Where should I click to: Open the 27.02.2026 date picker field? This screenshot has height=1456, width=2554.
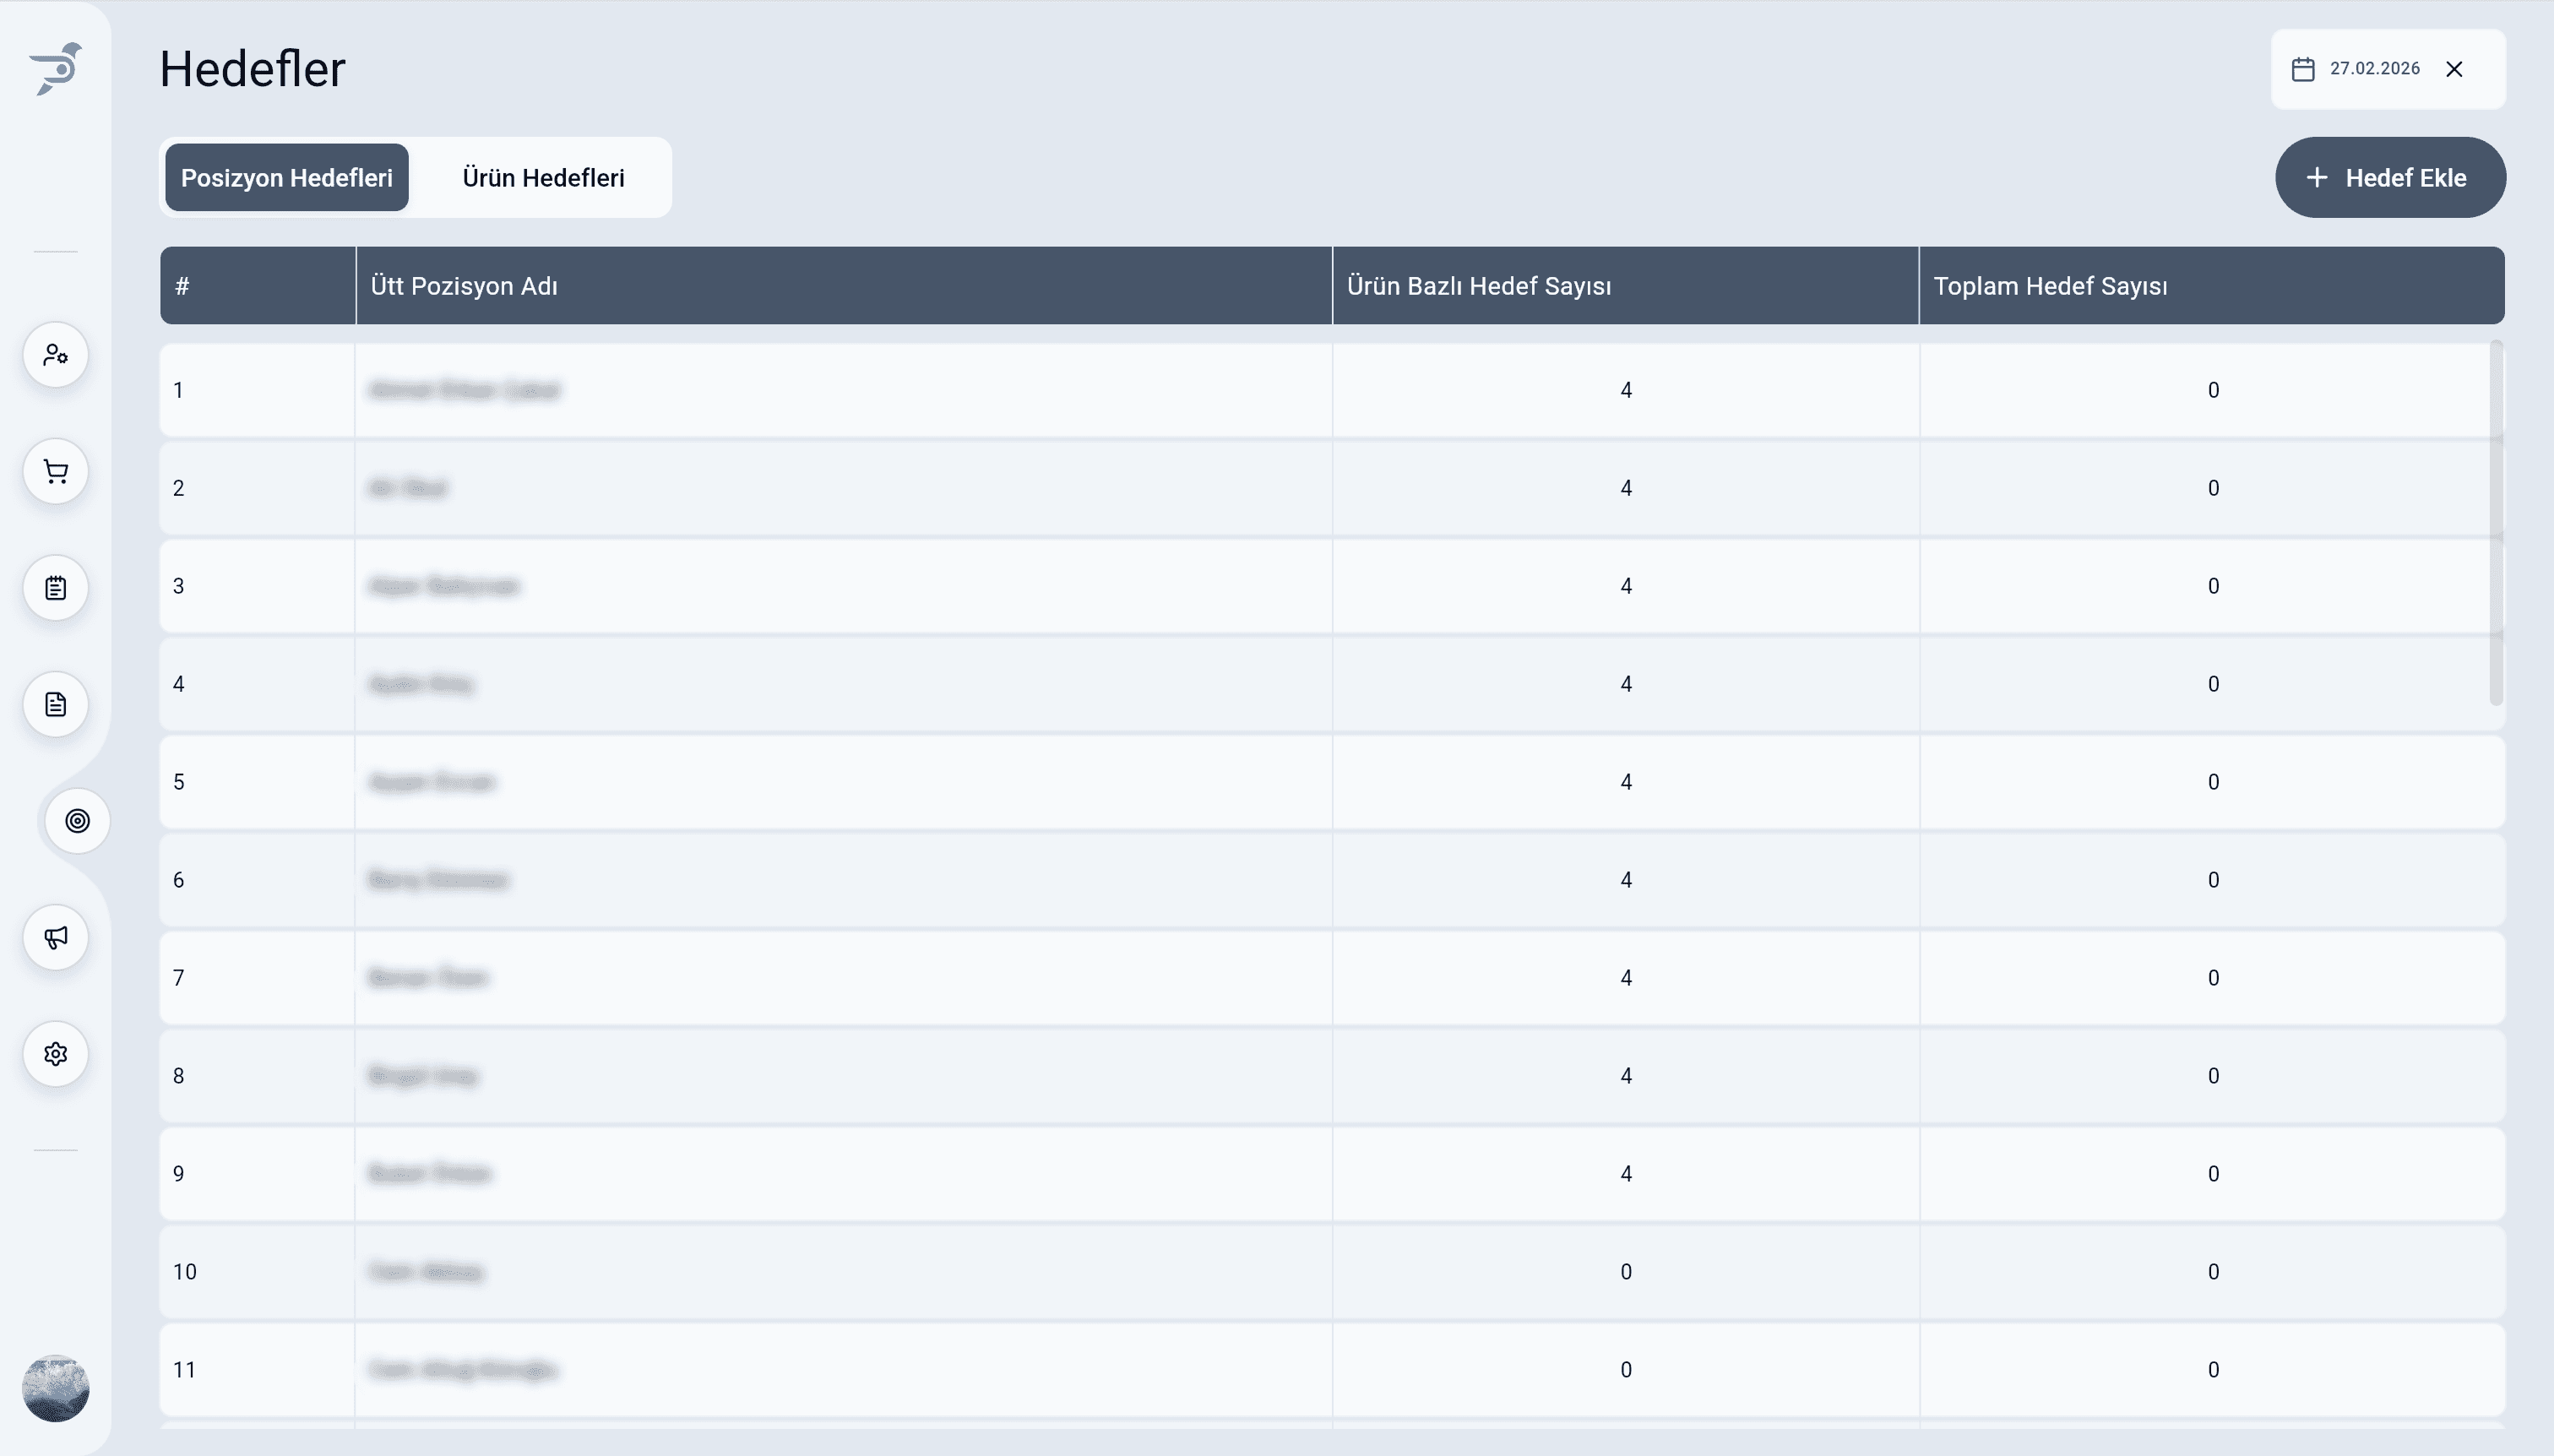click(2374, 69)
